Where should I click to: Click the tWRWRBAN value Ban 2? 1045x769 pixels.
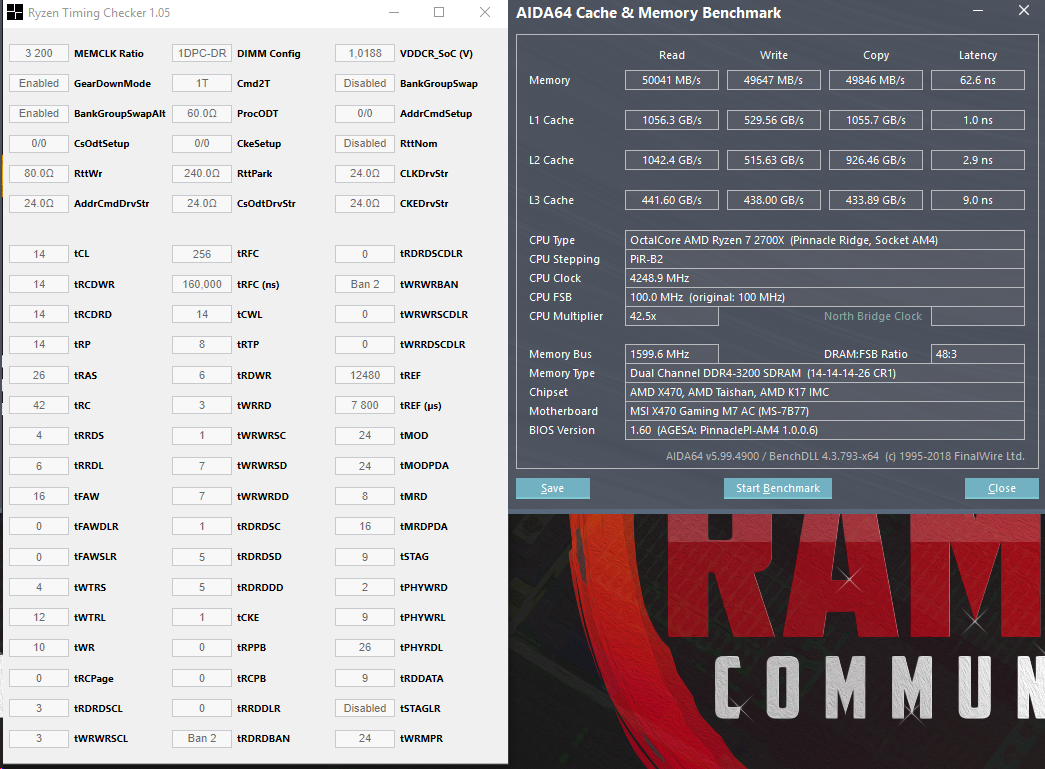point(365,285)
